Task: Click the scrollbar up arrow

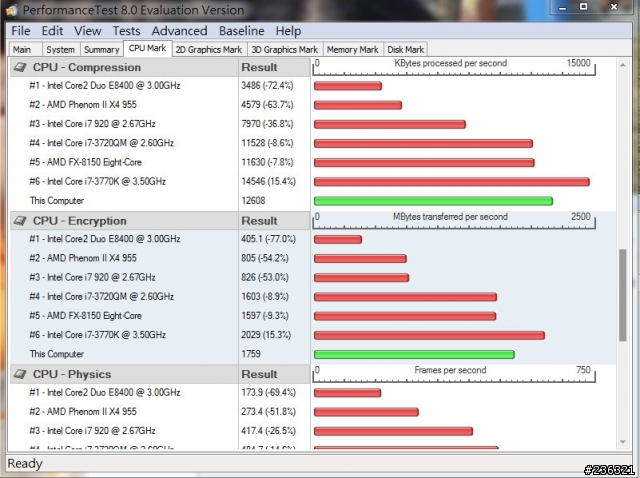Action: 622,65
